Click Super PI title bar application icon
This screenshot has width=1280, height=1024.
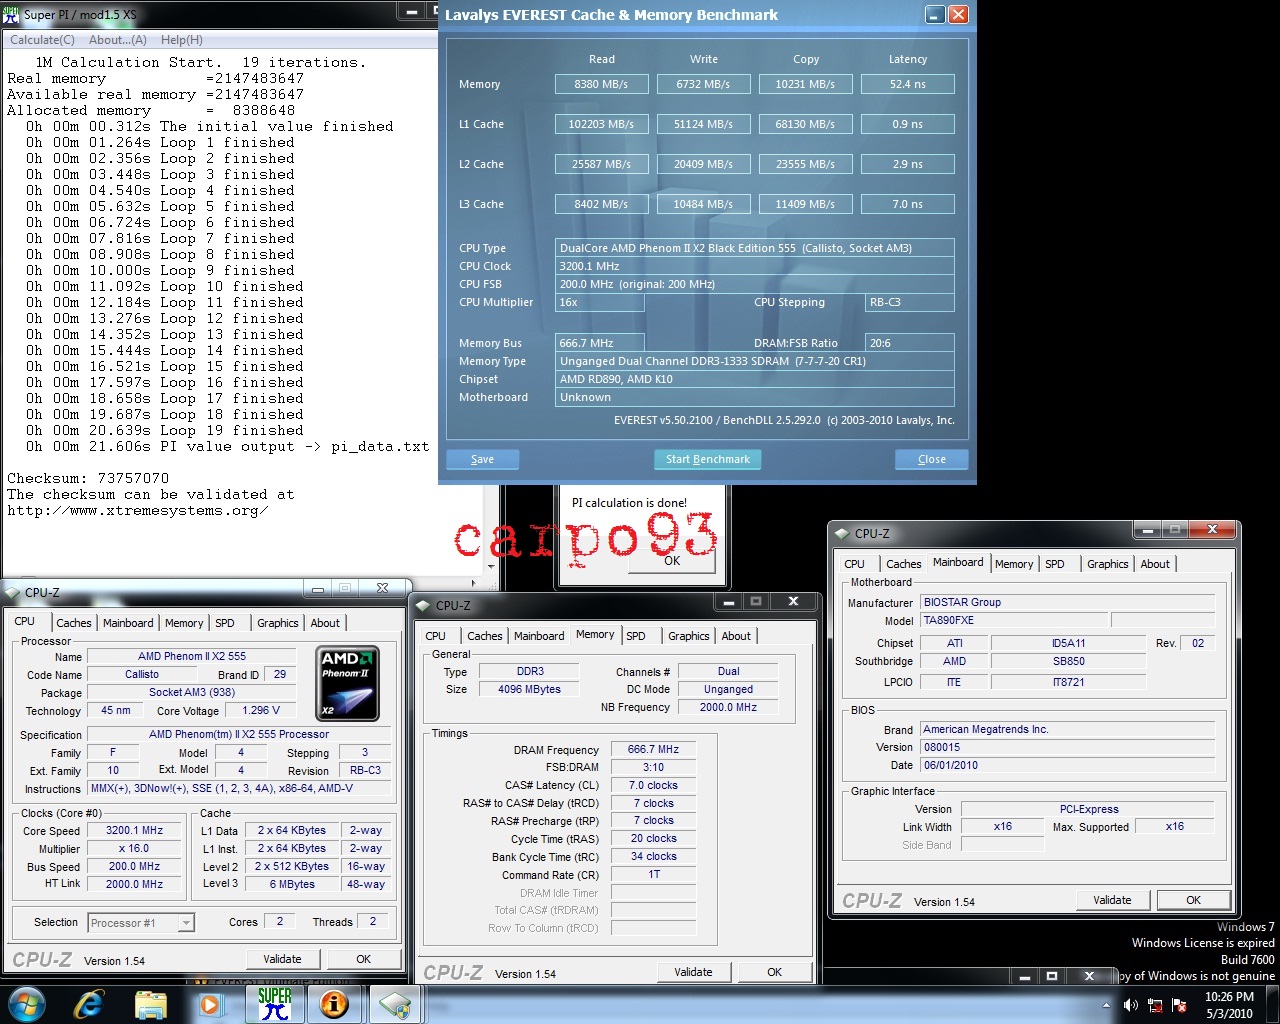coord(12,14)
